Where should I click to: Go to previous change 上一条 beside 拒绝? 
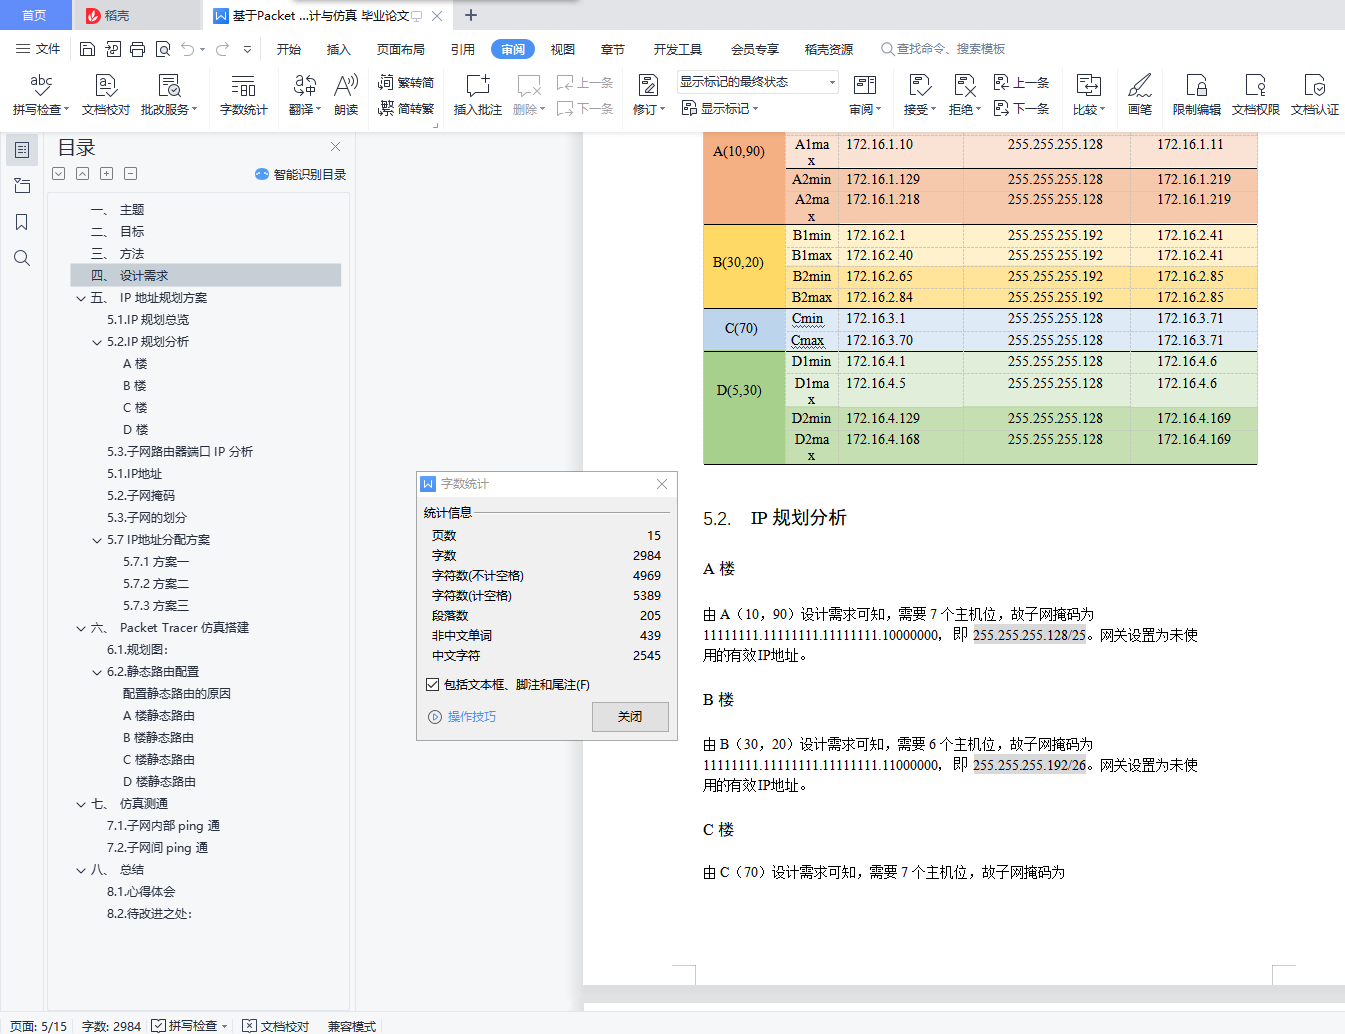click(x=1021, y=82)
